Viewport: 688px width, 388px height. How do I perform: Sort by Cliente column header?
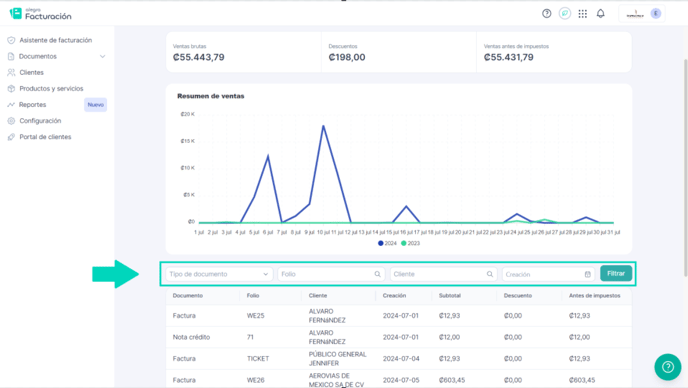[x=318, y=295]
